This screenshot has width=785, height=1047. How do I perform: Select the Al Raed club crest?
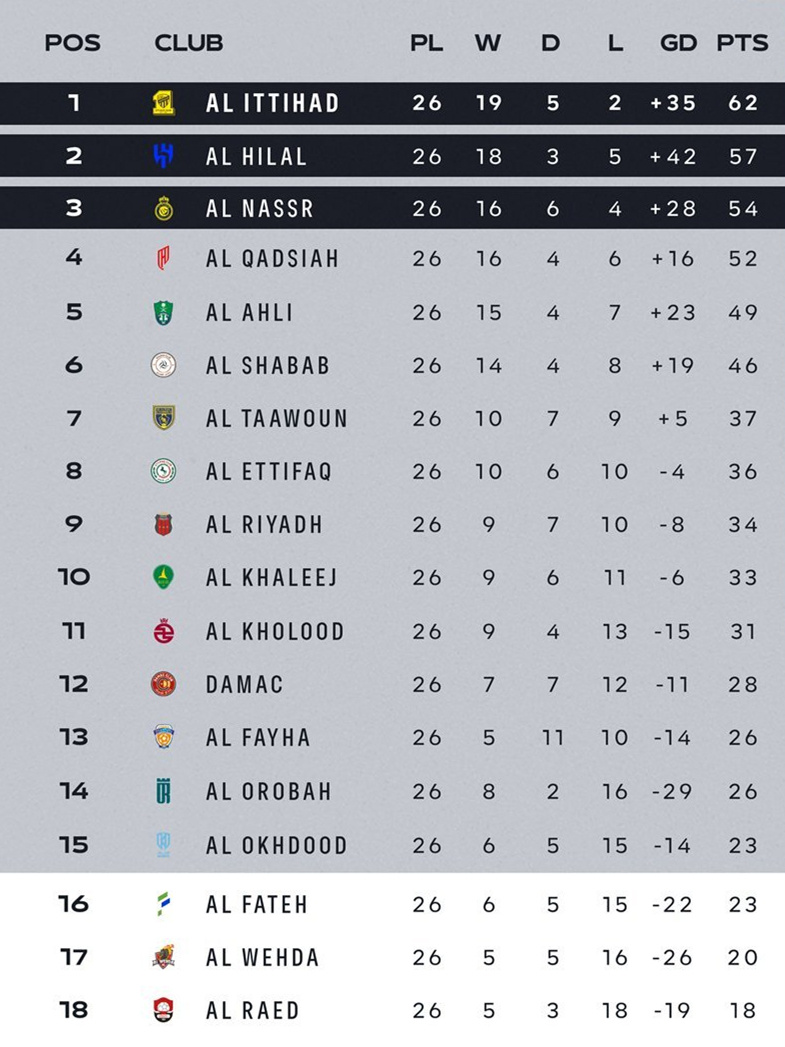[x=164, y=1010]
